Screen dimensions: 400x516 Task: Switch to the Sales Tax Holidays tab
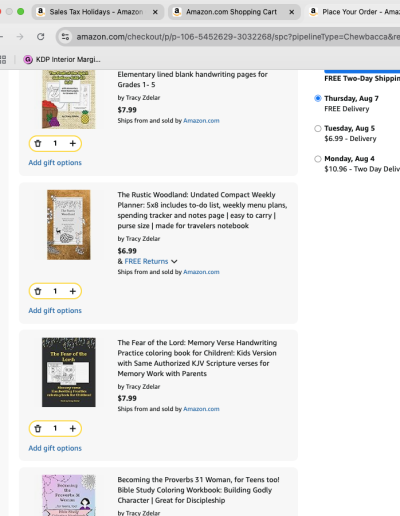(98, 12)
